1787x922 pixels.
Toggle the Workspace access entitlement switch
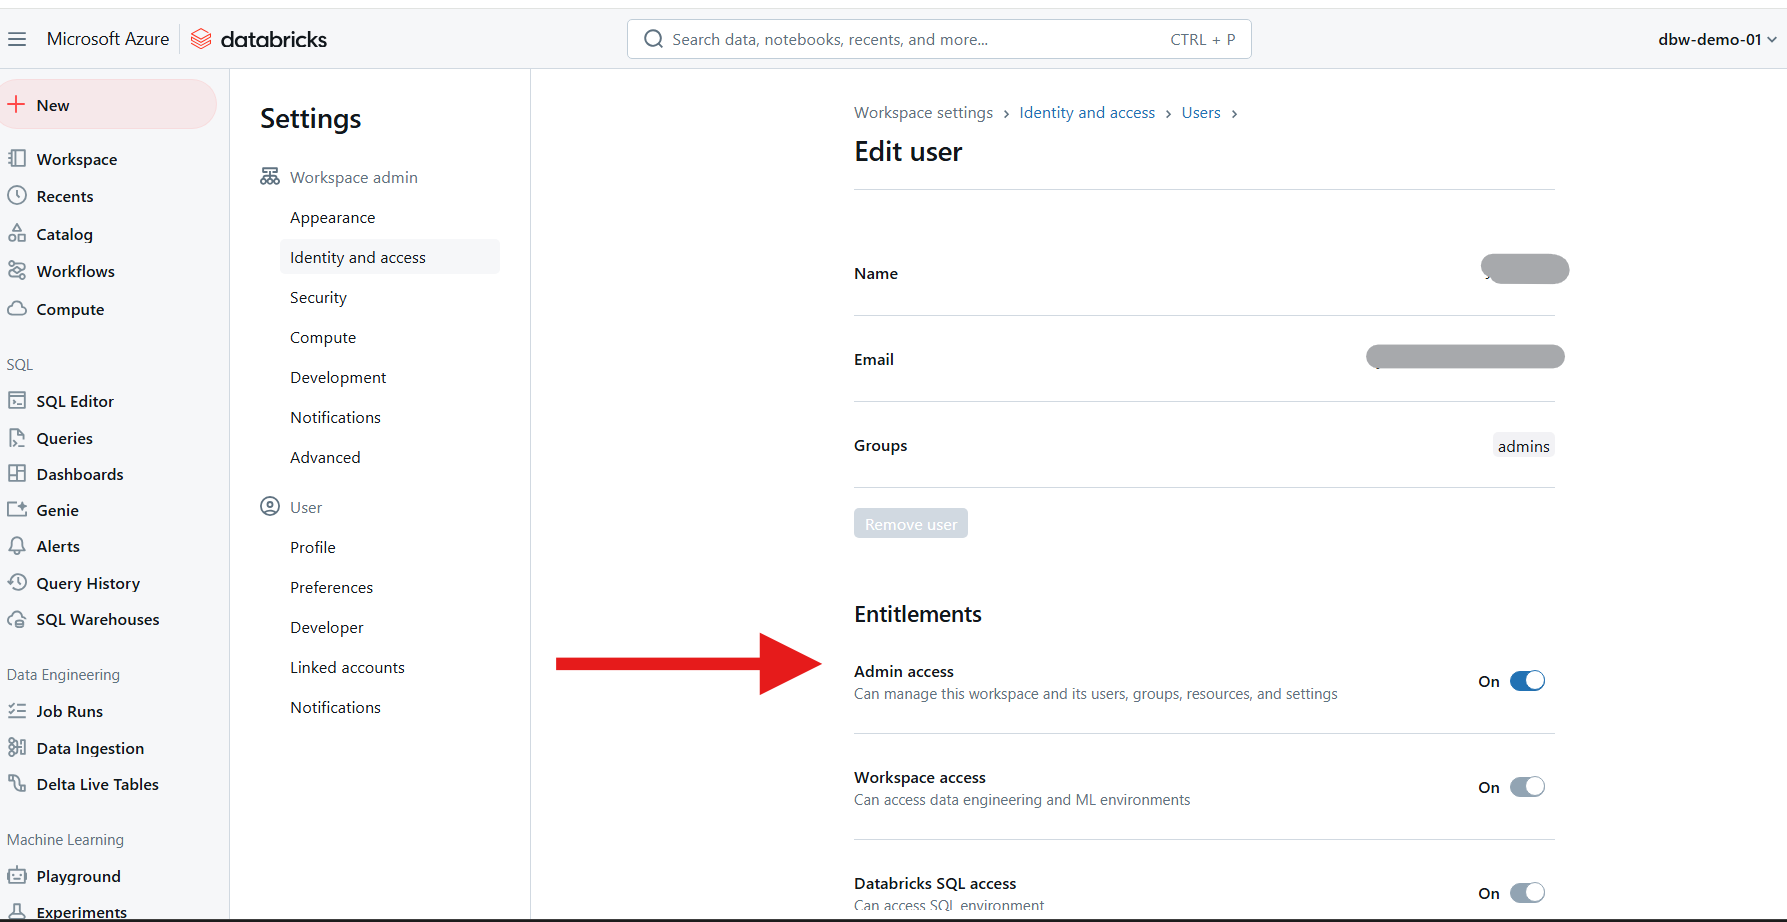(1527, 787)
